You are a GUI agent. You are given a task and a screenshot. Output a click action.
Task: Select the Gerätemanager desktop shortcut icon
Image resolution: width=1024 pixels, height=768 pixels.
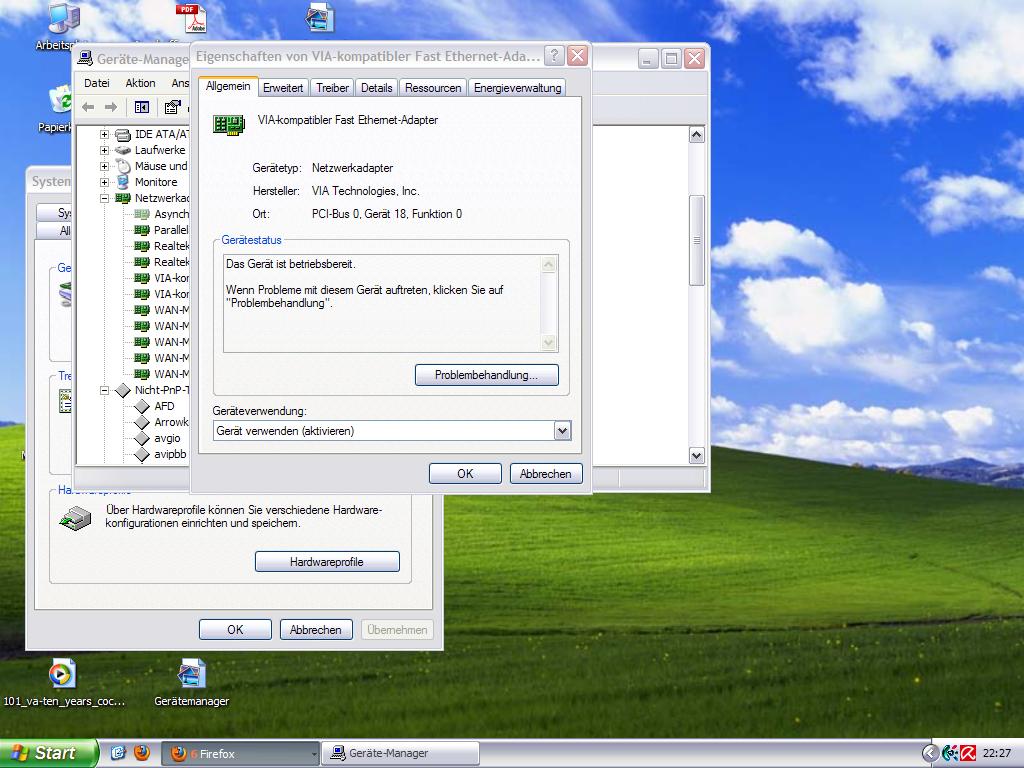191,673
